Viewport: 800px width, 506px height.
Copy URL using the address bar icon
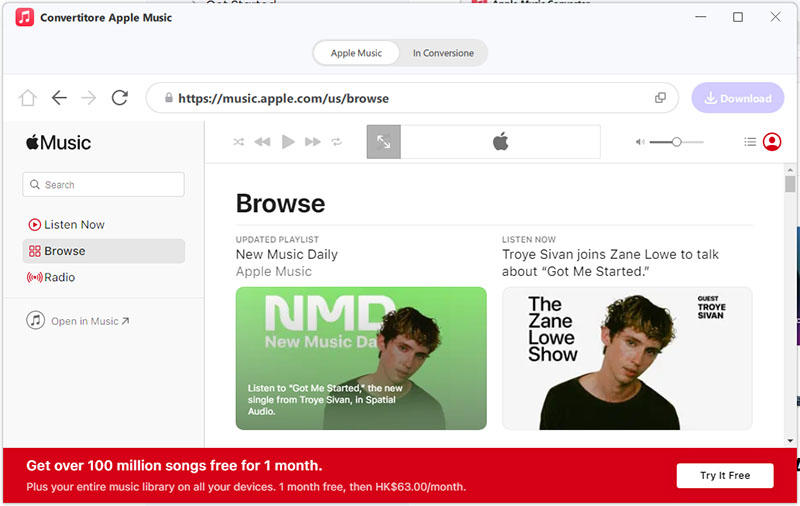(x=660, y=97)
